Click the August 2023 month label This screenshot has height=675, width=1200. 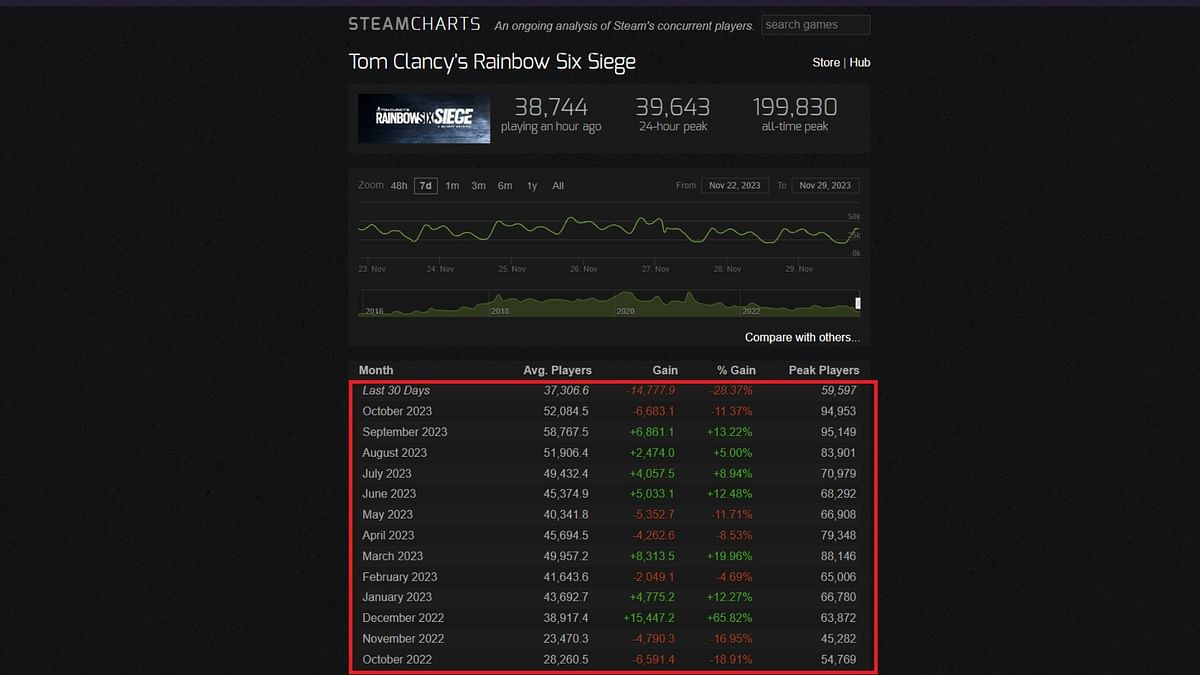pyautogui.click(x=395, y=453)
